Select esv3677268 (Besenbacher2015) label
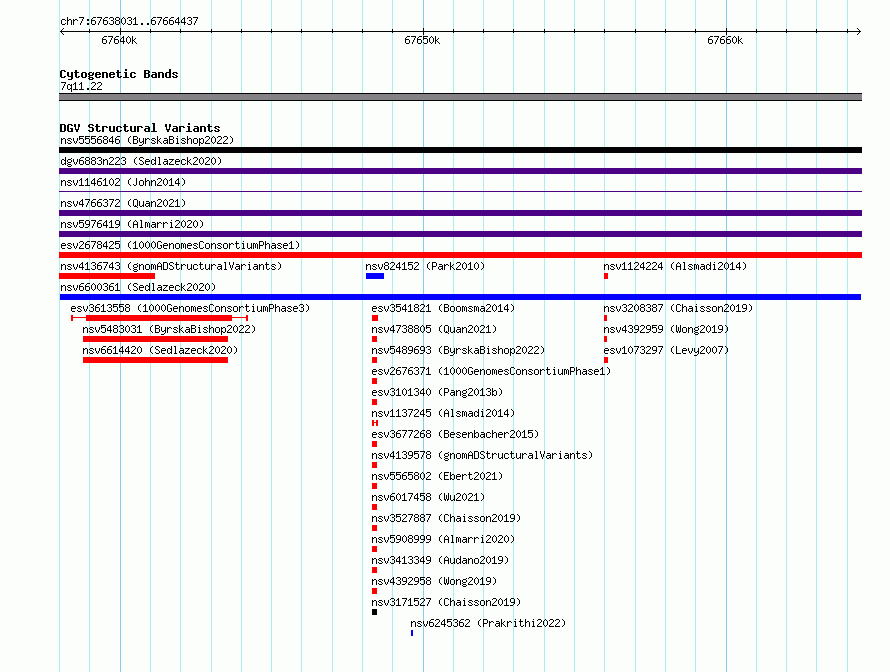 point(455,434)
